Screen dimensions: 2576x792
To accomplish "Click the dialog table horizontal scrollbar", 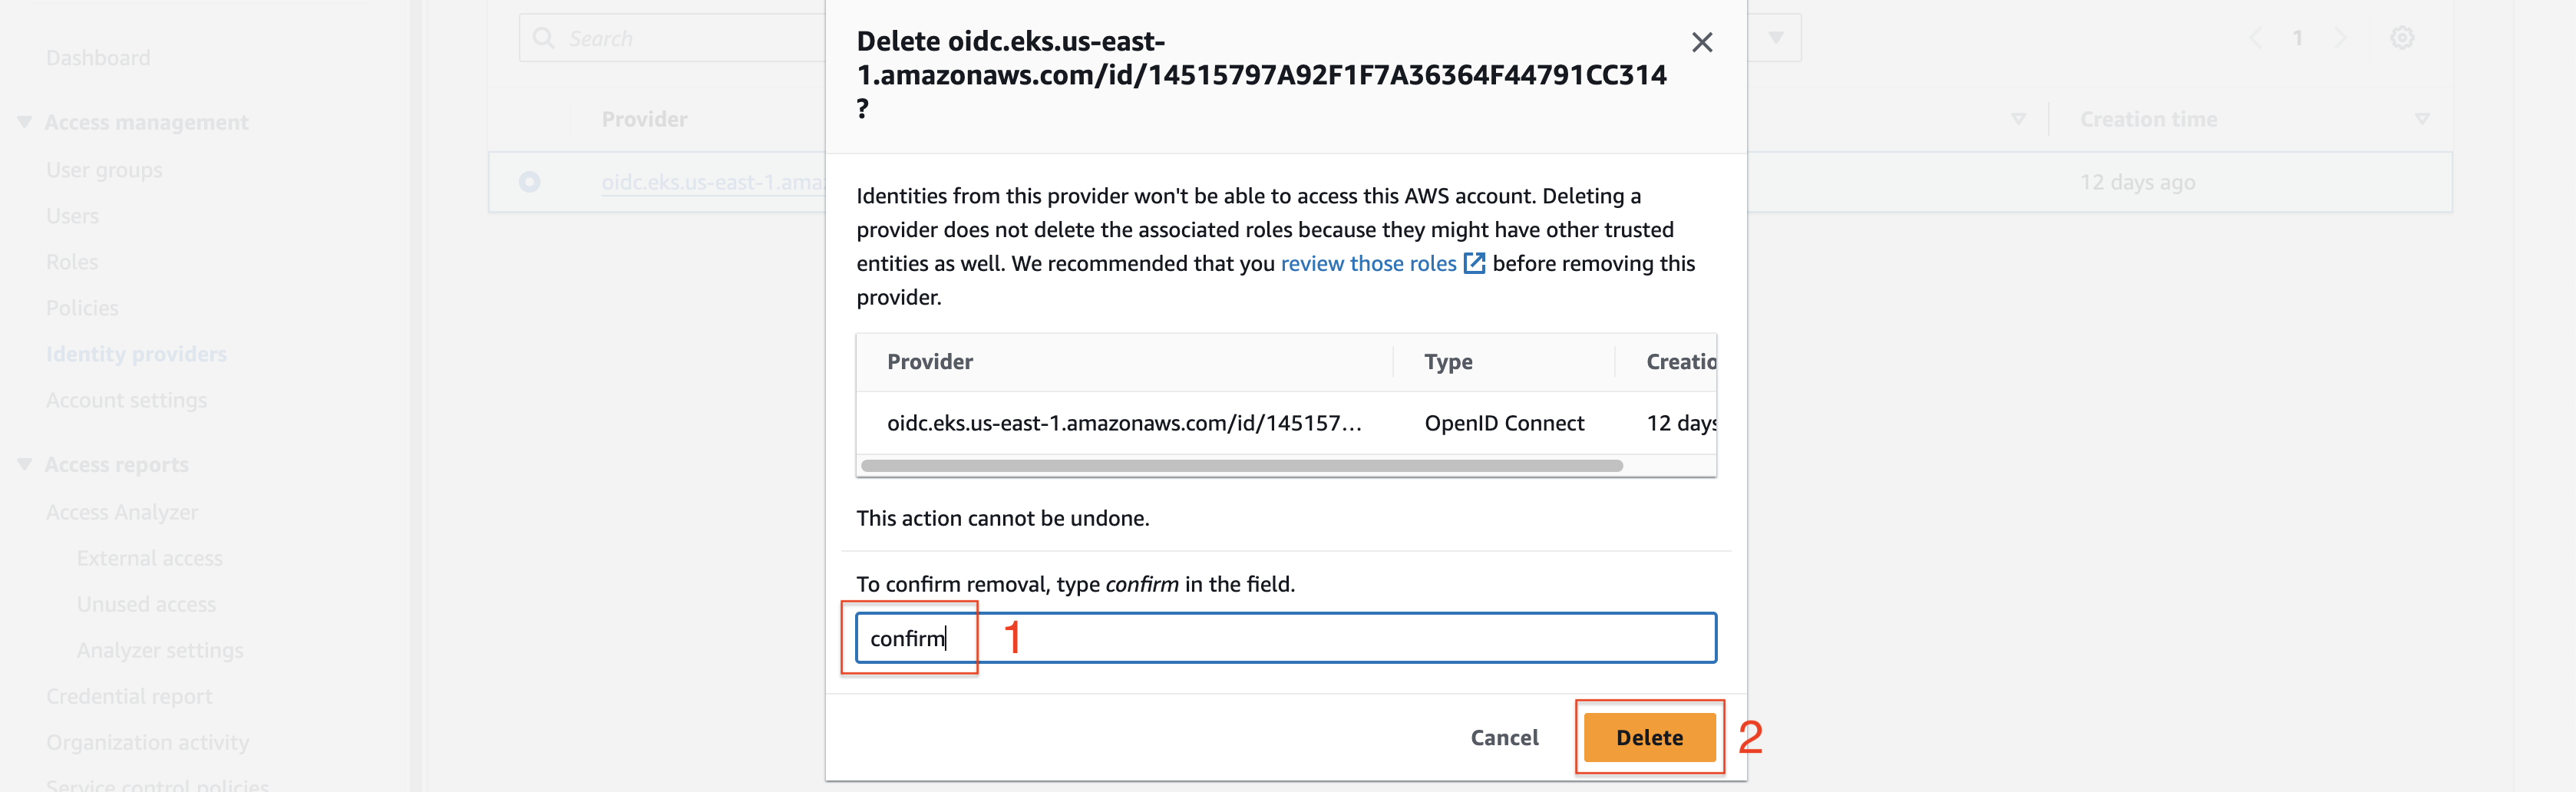I will (x=1241, y=466).
